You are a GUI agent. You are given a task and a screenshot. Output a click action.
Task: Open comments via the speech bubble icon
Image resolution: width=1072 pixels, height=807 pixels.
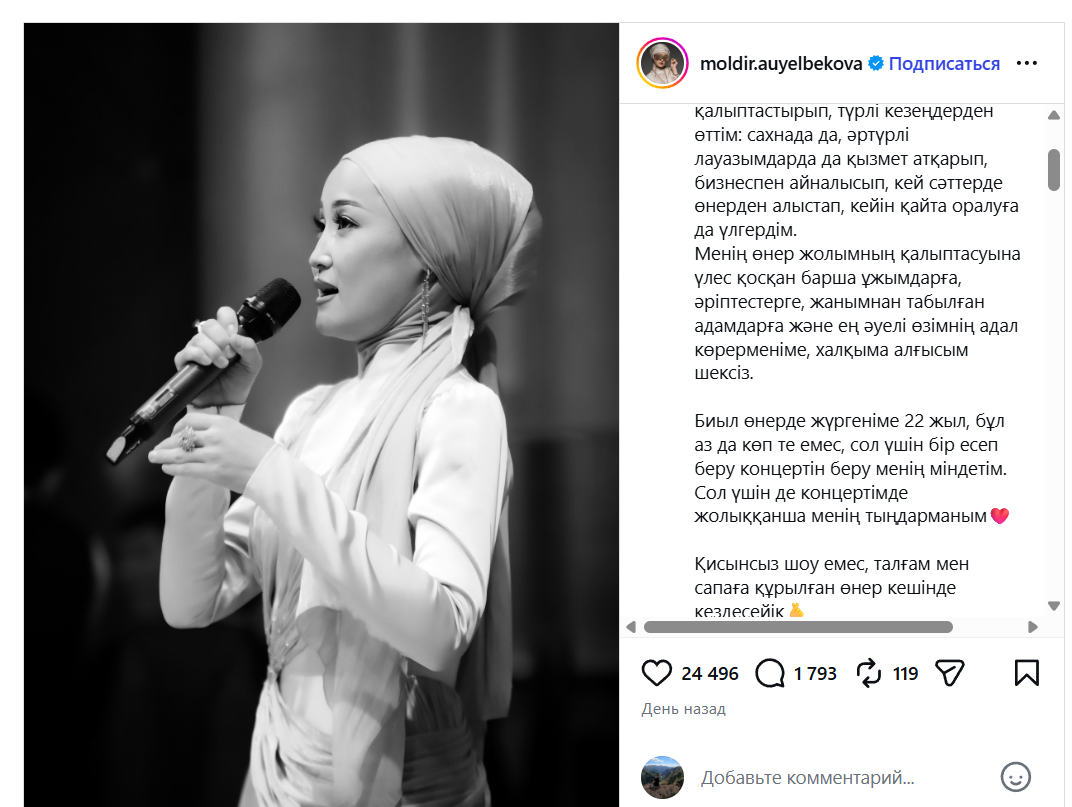770,673
